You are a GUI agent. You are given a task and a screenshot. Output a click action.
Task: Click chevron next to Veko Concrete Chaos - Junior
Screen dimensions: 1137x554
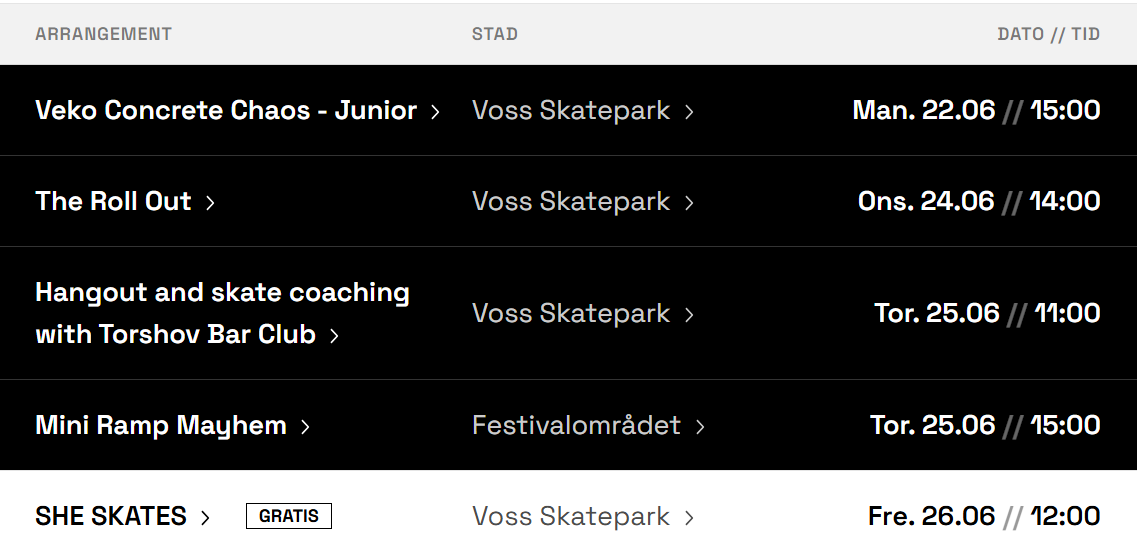coord(435,112)
